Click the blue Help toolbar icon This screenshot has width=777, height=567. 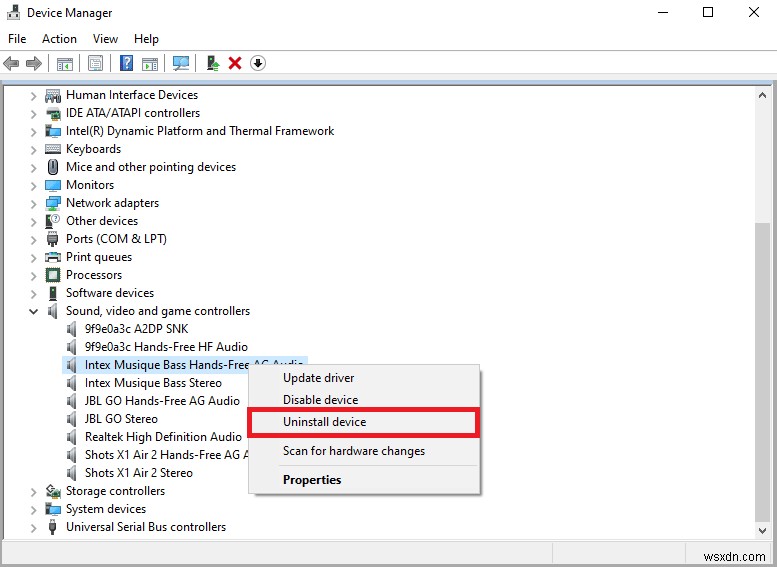coord(126,63)
